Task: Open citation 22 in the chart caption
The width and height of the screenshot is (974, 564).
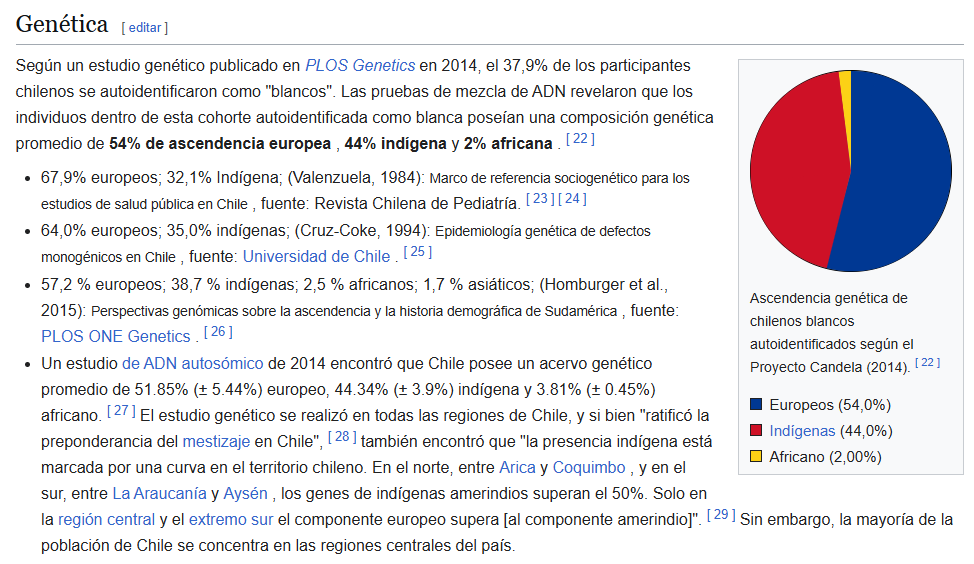Action: (x=927, y=362)
